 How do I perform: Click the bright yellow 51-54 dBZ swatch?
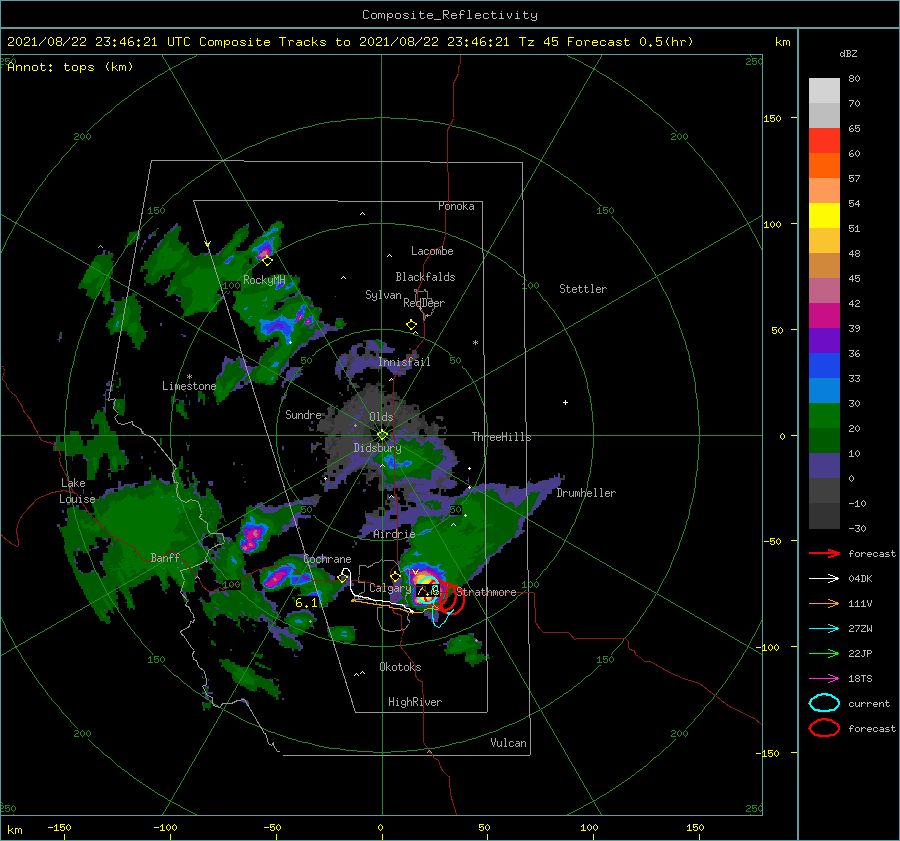[824, 216]
